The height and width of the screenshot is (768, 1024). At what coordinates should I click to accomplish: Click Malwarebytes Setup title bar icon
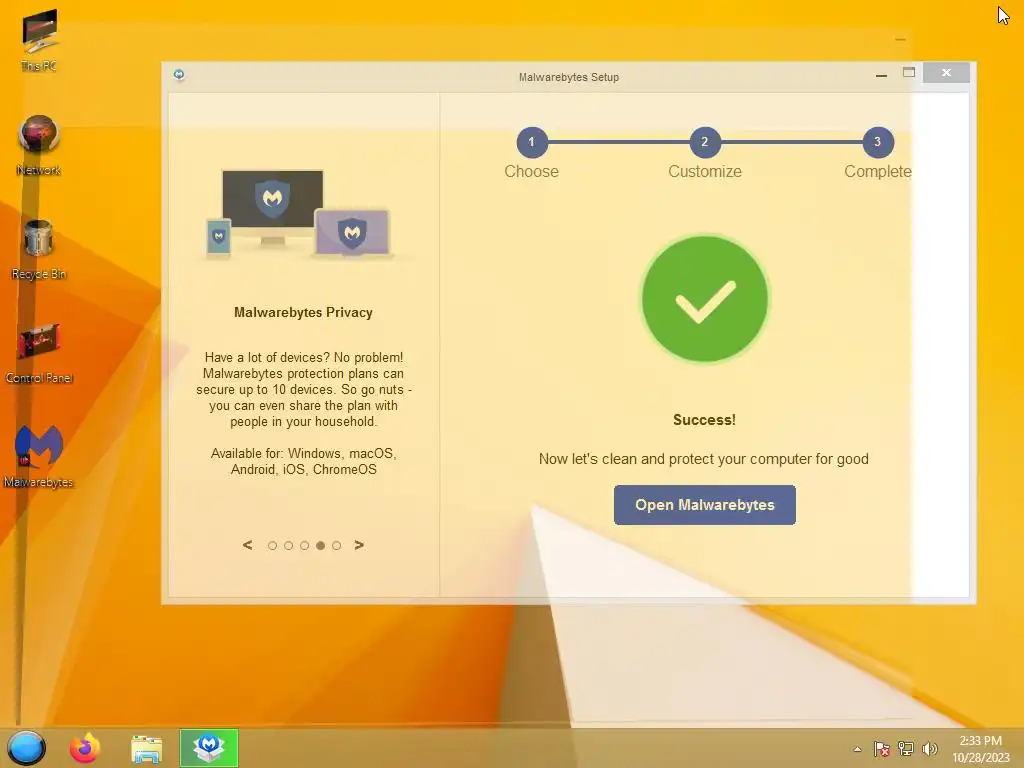tap(179, 74)
